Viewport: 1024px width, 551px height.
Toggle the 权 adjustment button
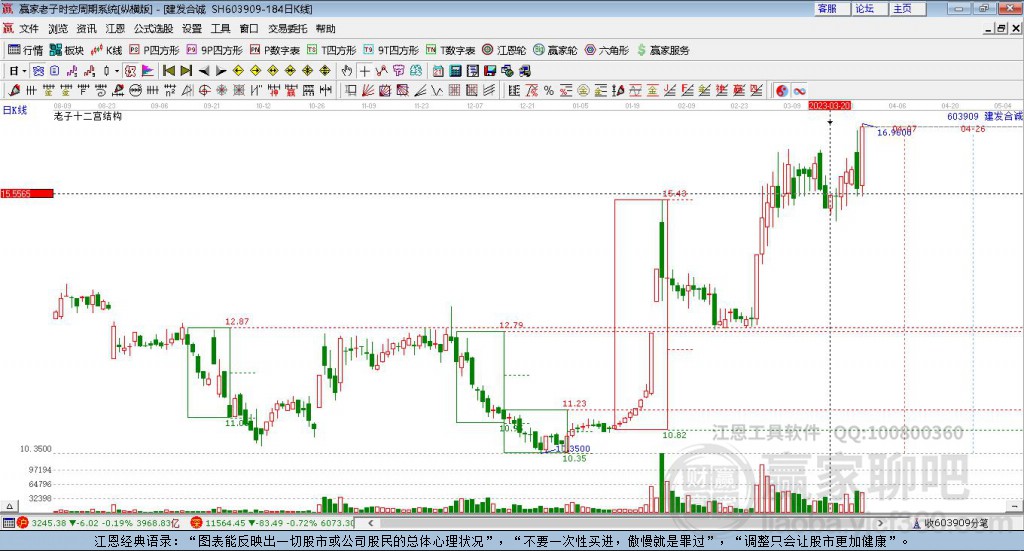(x=130, y=71)
